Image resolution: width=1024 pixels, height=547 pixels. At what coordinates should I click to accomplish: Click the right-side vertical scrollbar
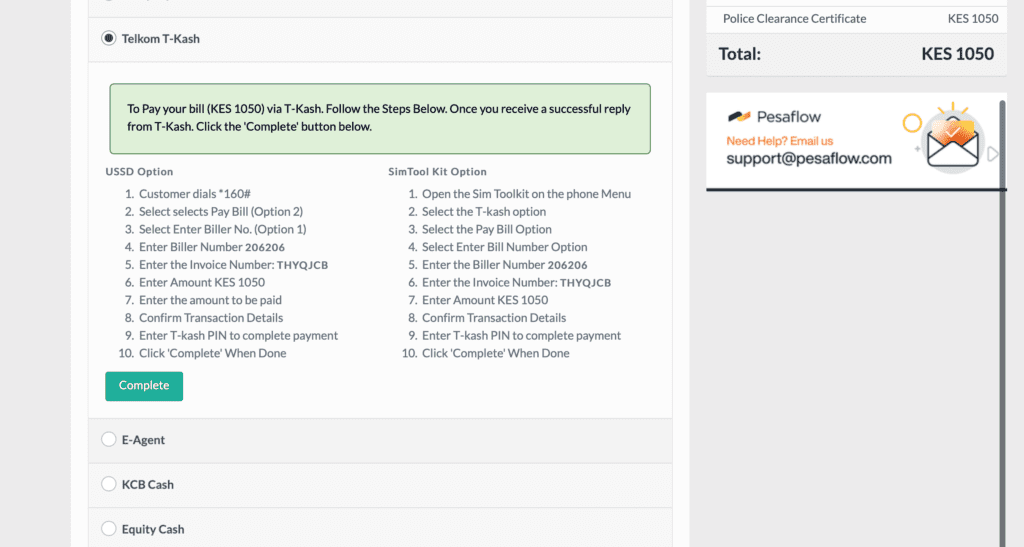coord(1003,324)
